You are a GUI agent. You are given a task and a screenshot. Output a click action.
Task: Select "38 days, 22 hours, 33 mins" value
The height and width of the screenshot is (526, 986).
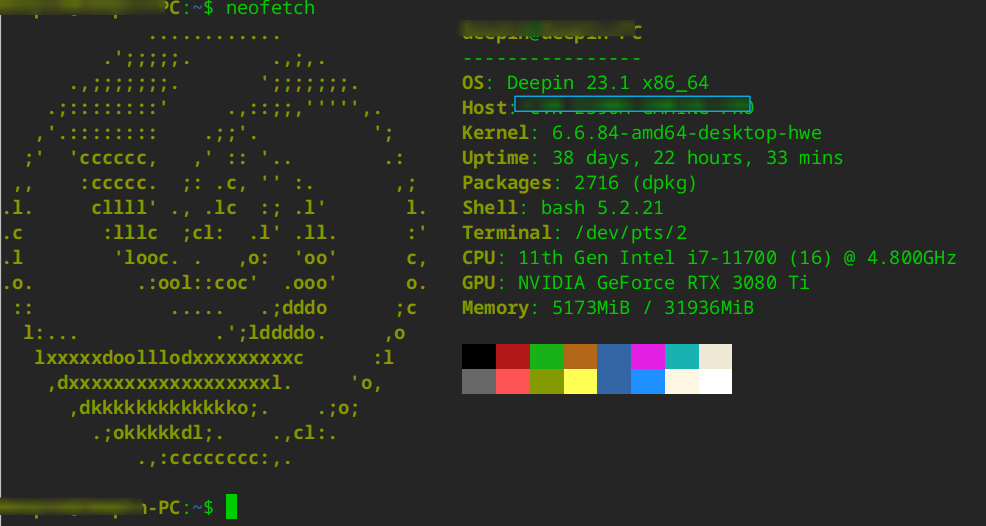tap(697, 157)
